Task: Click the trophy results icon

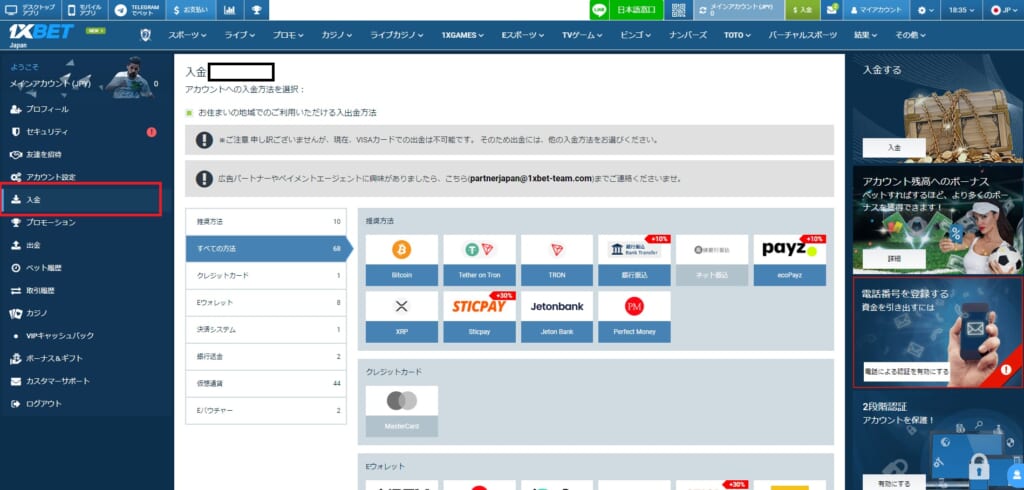Action: [256, 10]
